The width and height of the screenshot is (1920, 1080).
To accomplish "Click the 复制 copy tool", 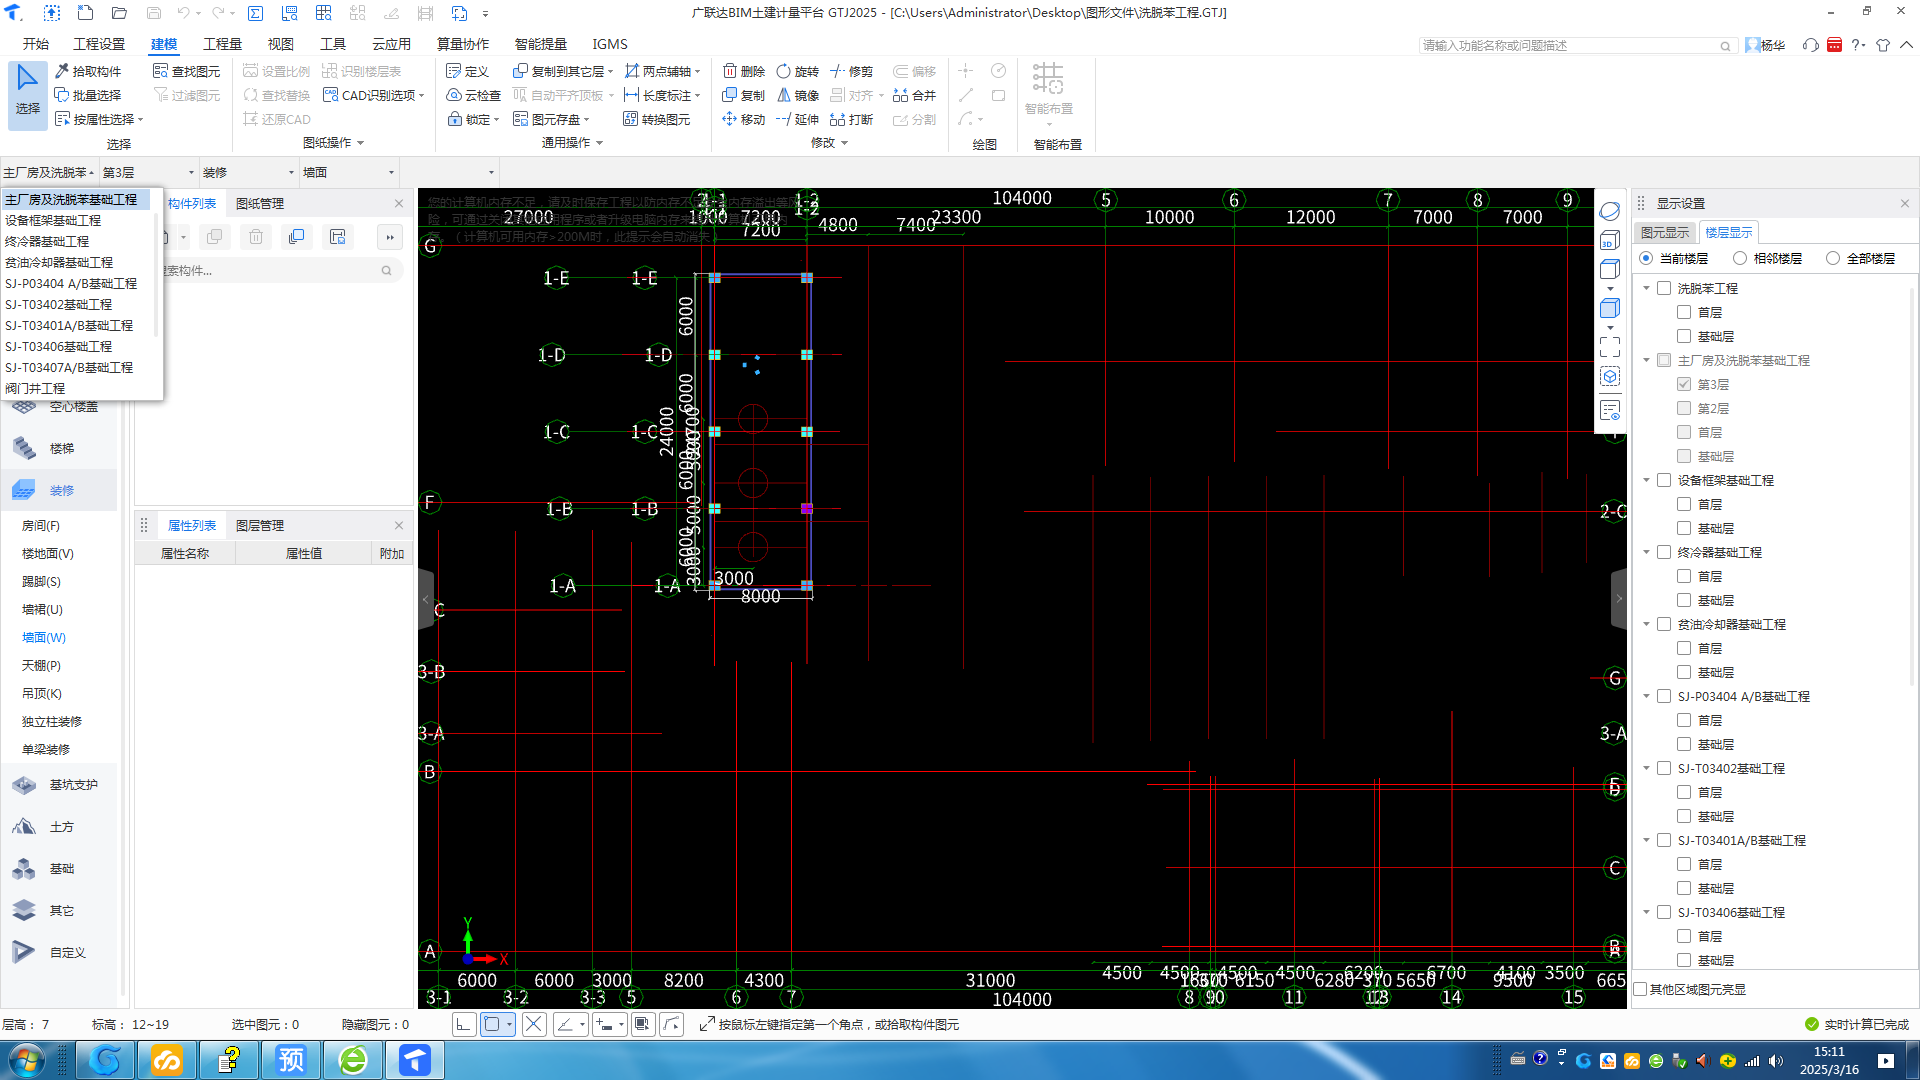I will click(x=744, y=95).
